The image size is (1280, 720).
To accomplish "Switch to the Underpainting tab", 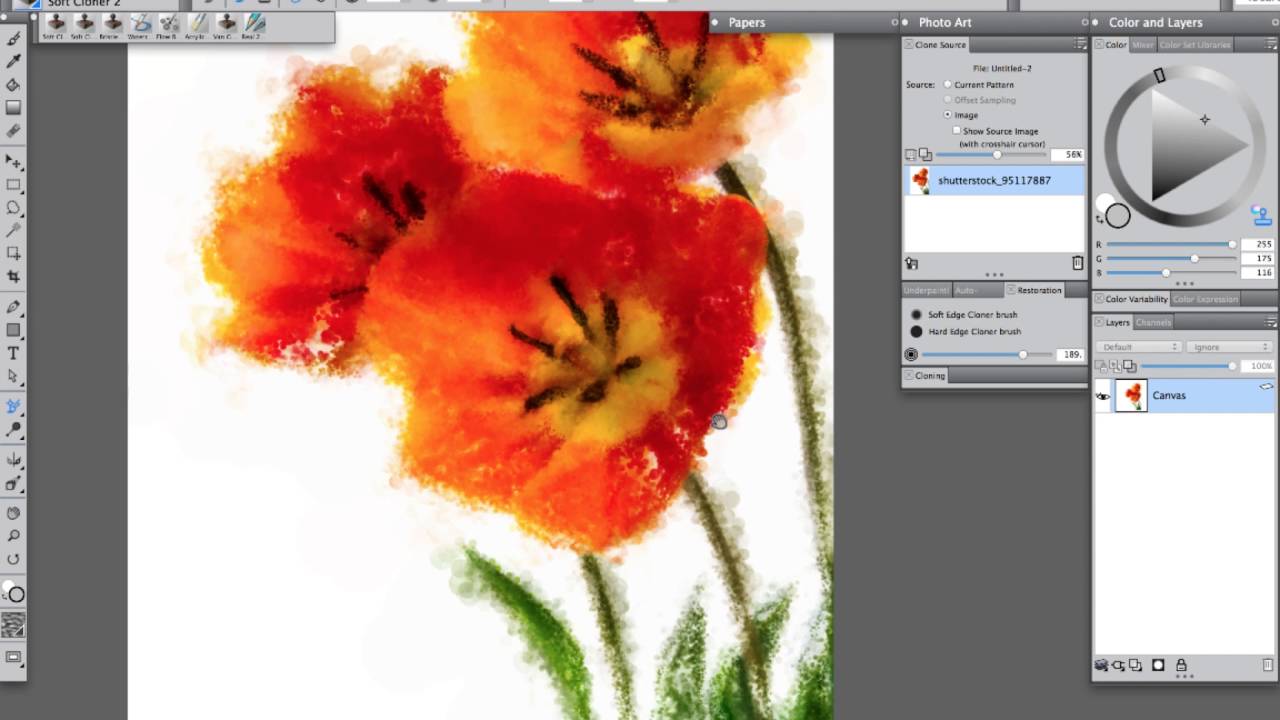I will click(926, 290).
